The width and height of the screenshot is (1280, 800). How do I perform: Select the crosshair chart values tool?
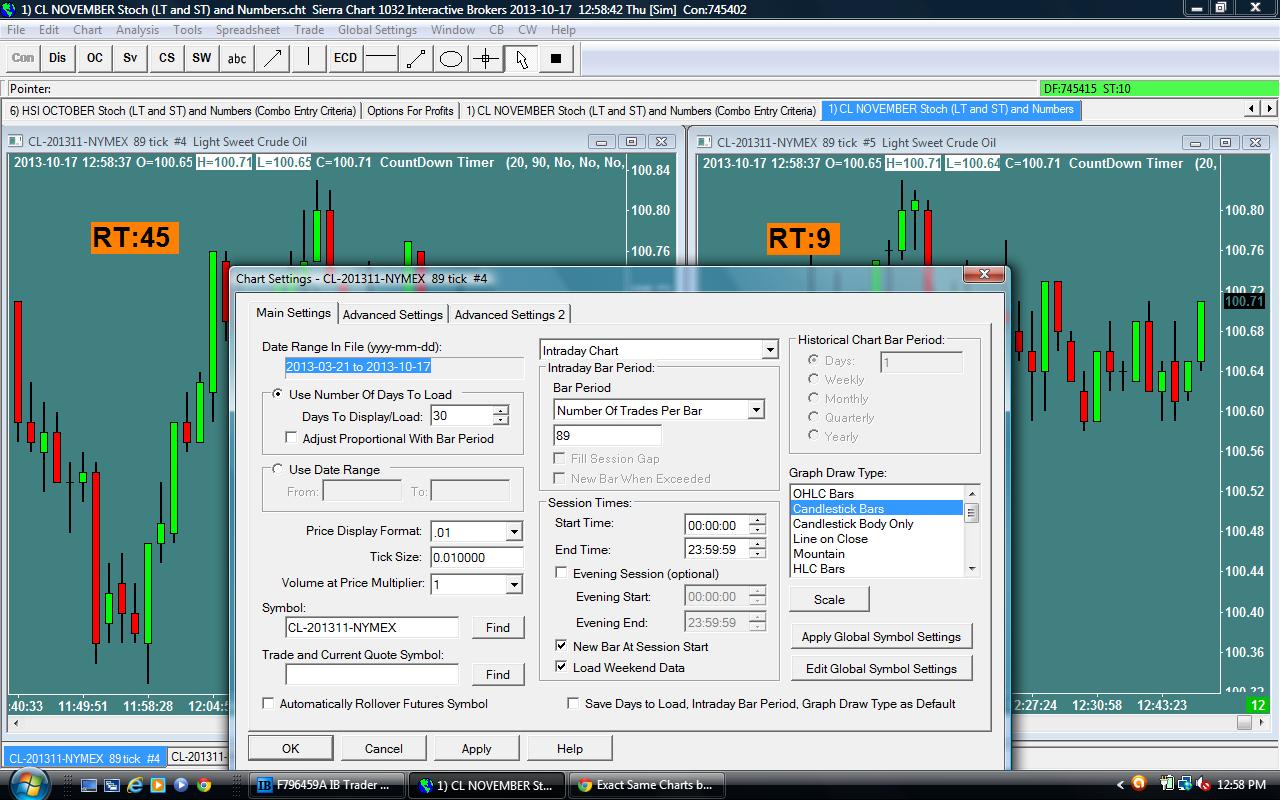pyautogui.click(x=486, y=58)
